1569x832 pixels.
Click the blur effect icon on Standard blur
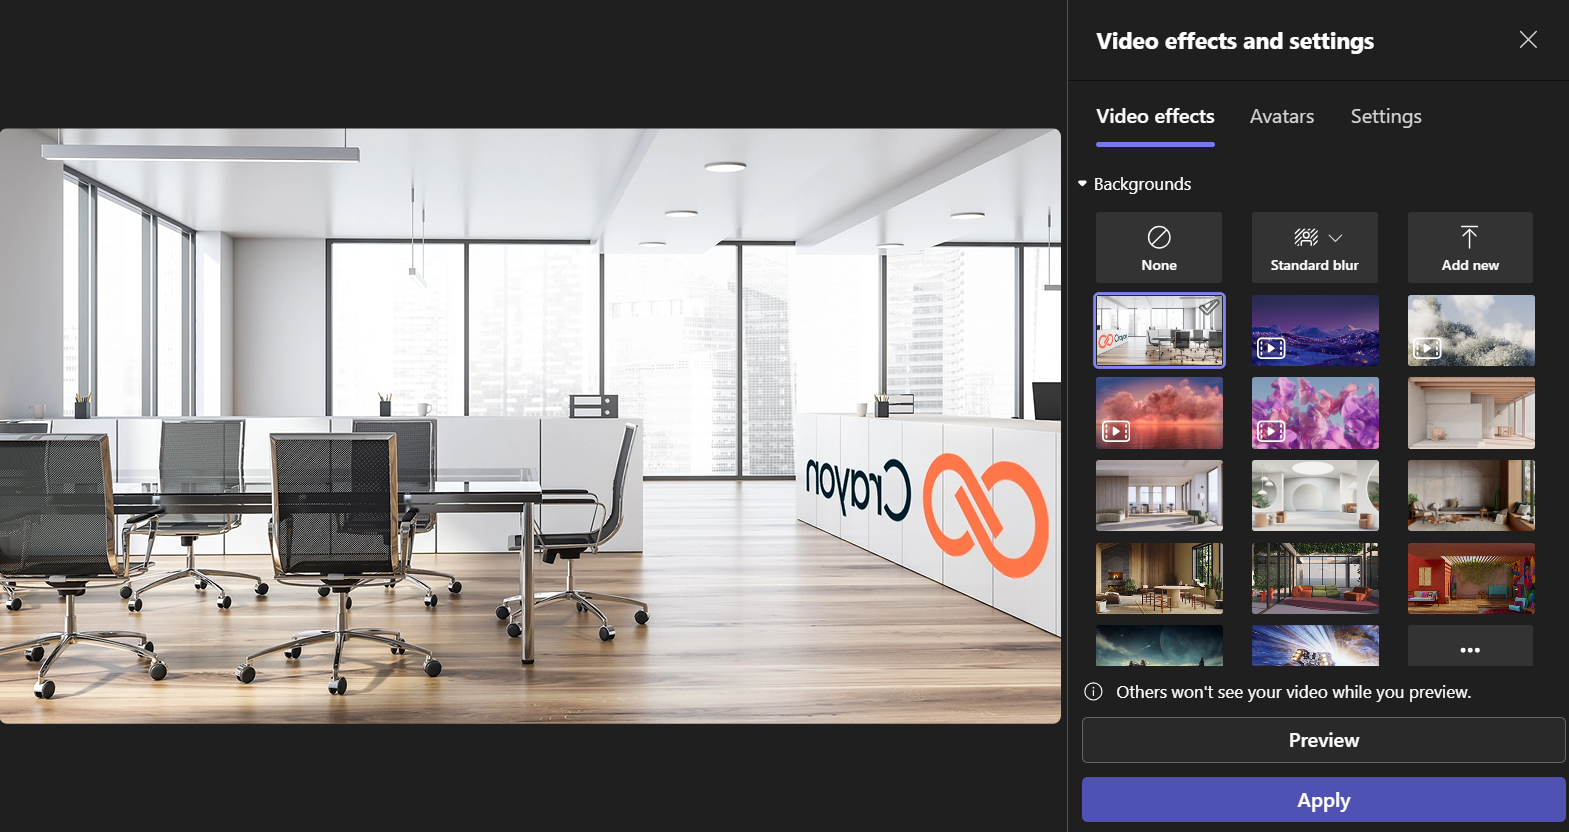[x=1306, y=237]
